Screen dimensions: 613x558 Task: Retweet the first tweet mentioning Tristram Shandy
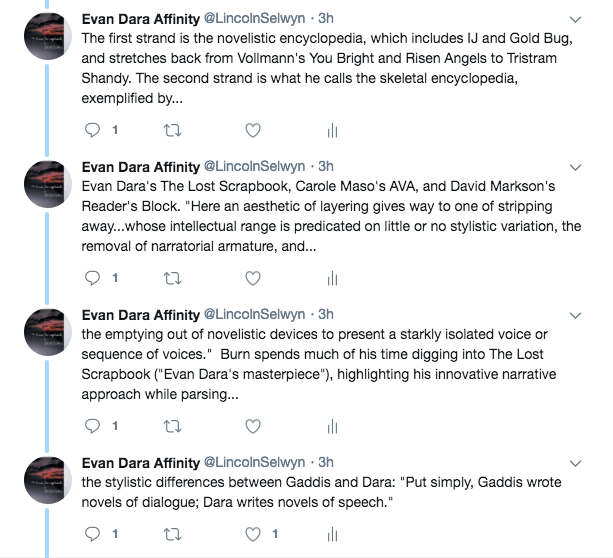[x=173, y=130]
